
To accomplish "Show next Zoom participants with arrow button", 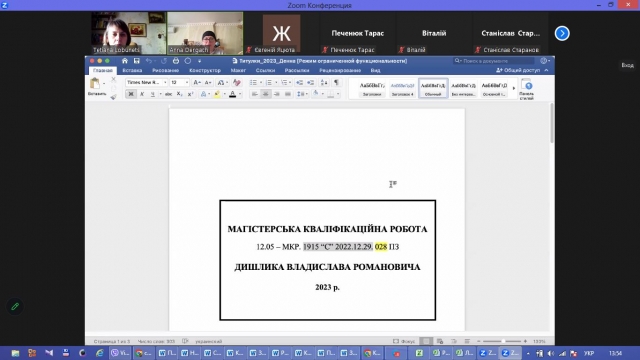I will pos(562,33).
